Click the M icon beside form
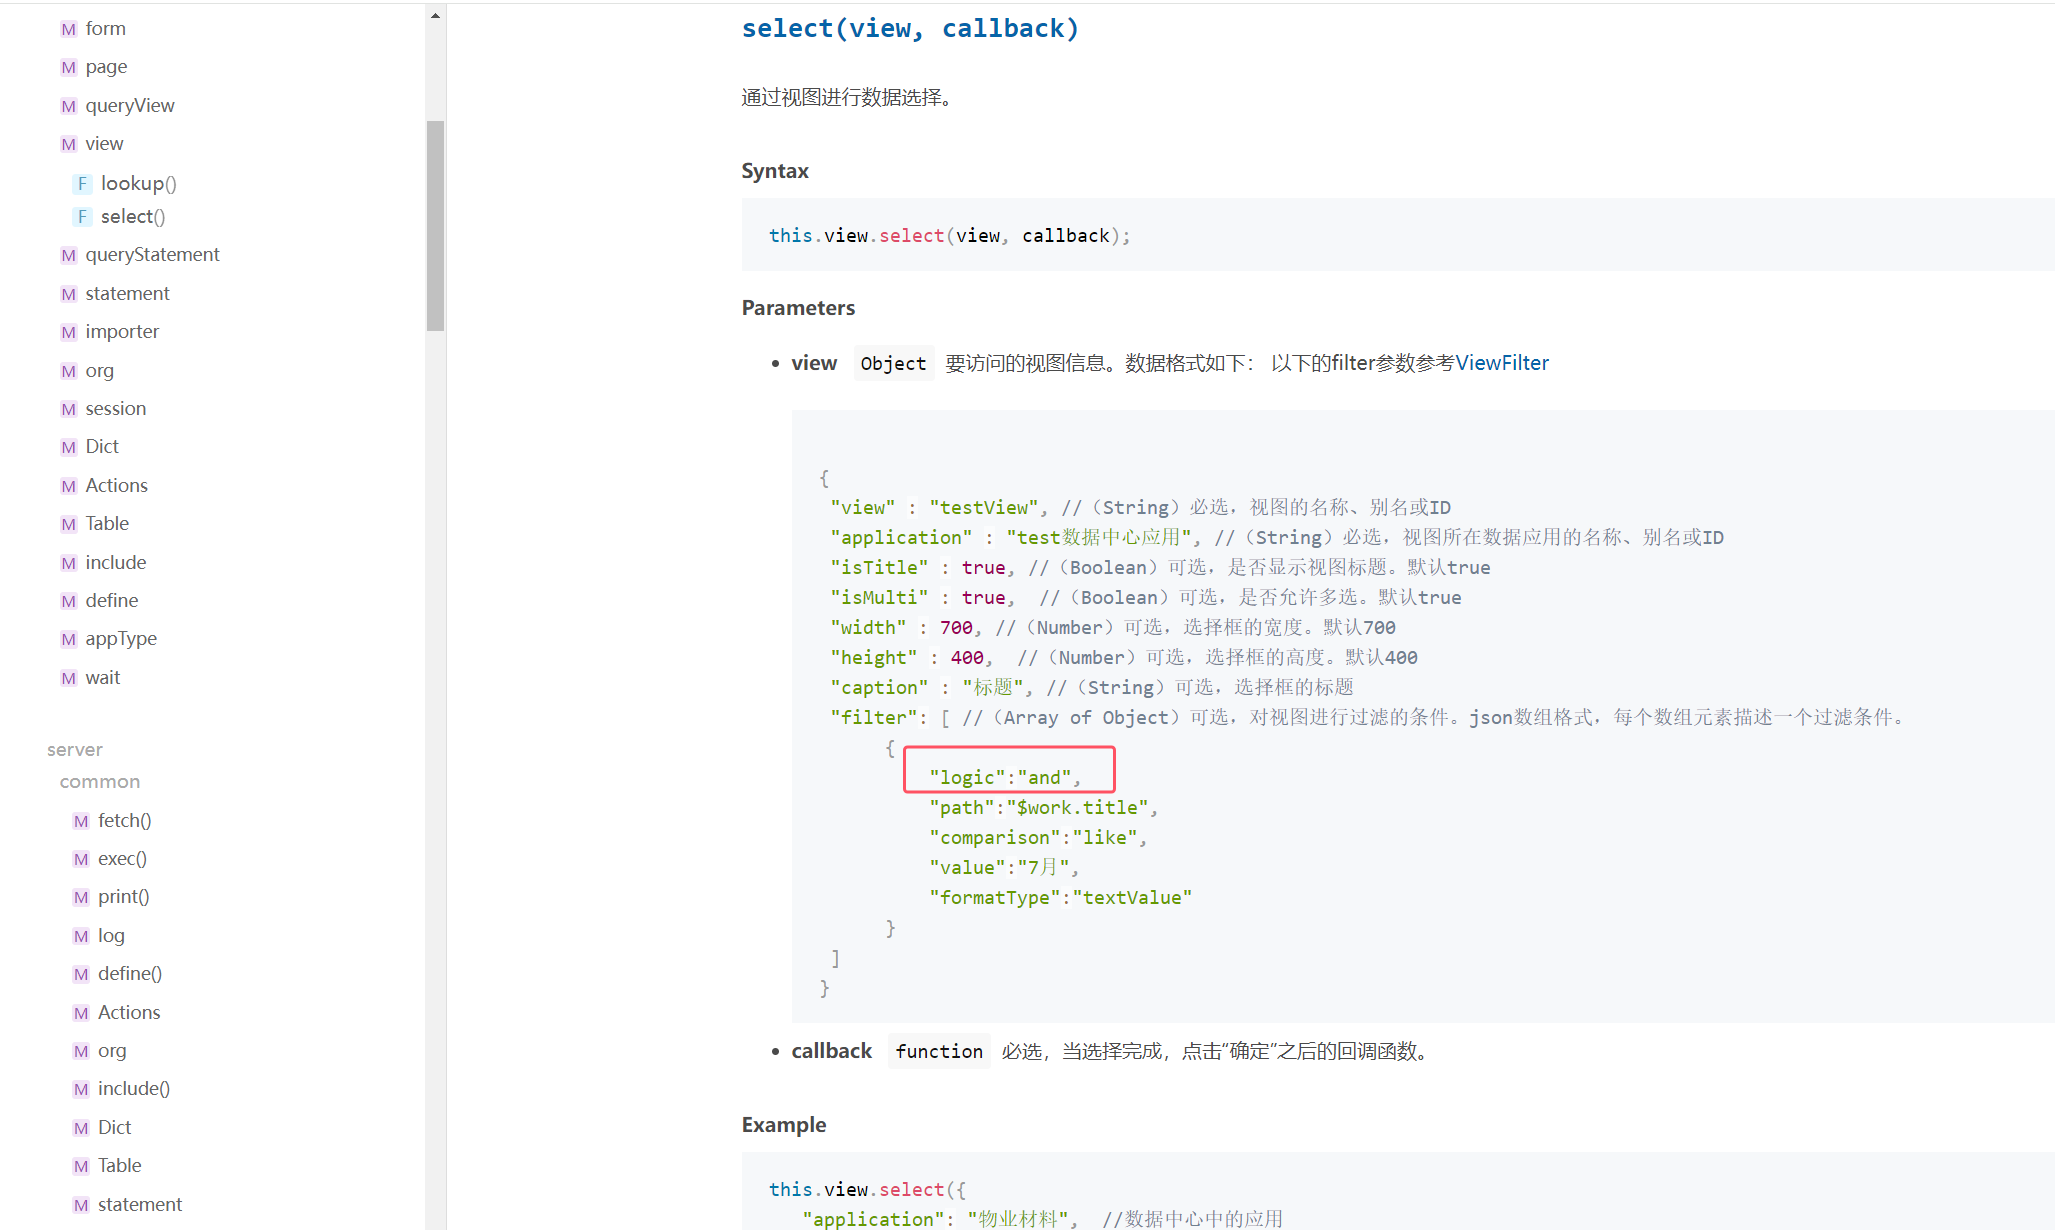2055x1230 pixels. click(68, 29)
